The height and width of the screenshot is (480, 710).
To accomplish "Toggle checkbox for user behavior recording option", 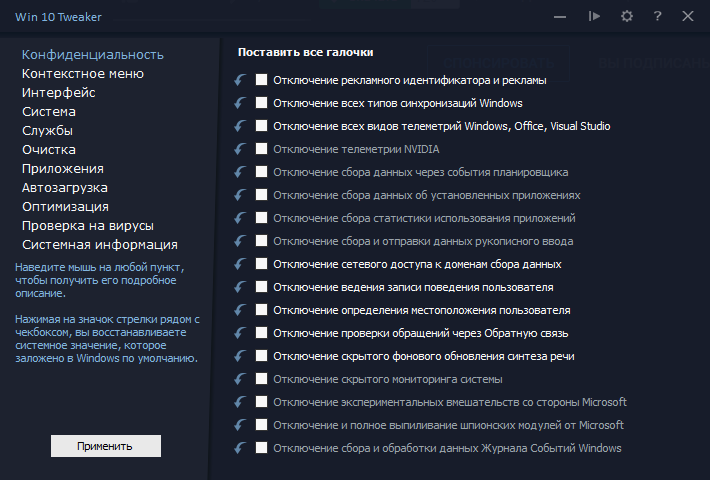I will [262, 287].
